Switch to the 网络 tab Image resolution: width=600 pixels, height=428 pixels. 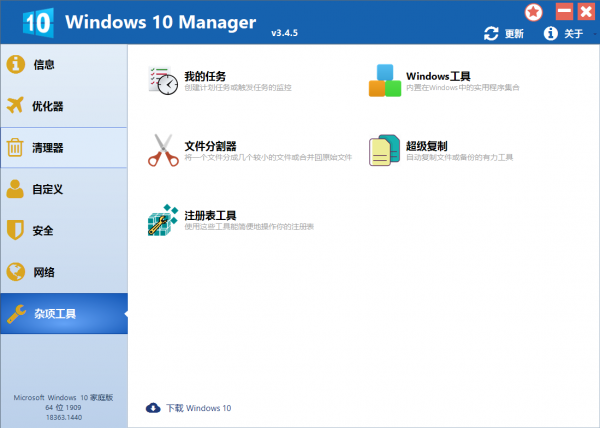pyautogui.click(x=64, y=272)
